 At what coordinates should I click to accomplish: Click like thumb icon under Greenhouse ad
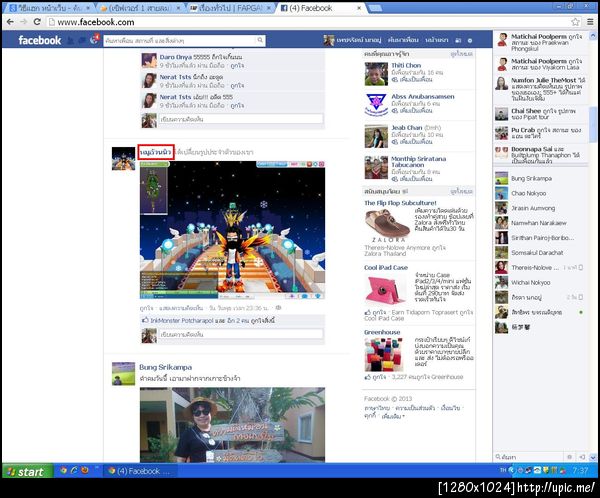point(367,377)
